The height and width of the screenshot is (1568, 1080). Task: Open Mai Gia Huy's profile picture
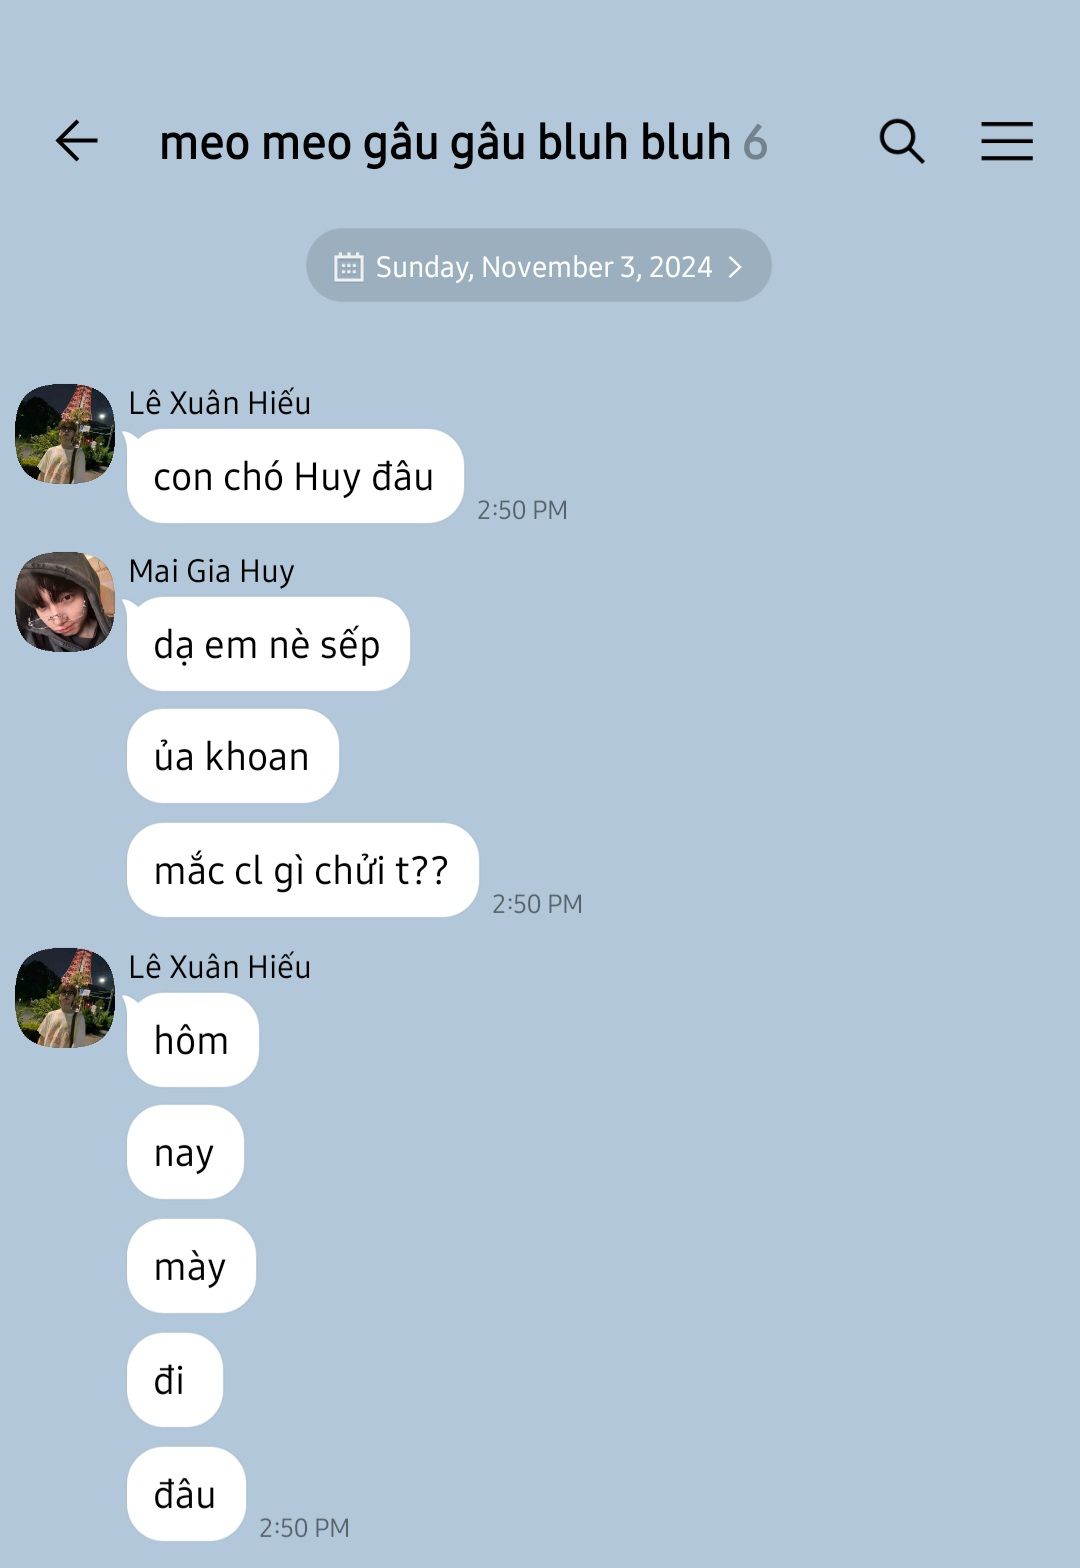(x=65, y=602)
